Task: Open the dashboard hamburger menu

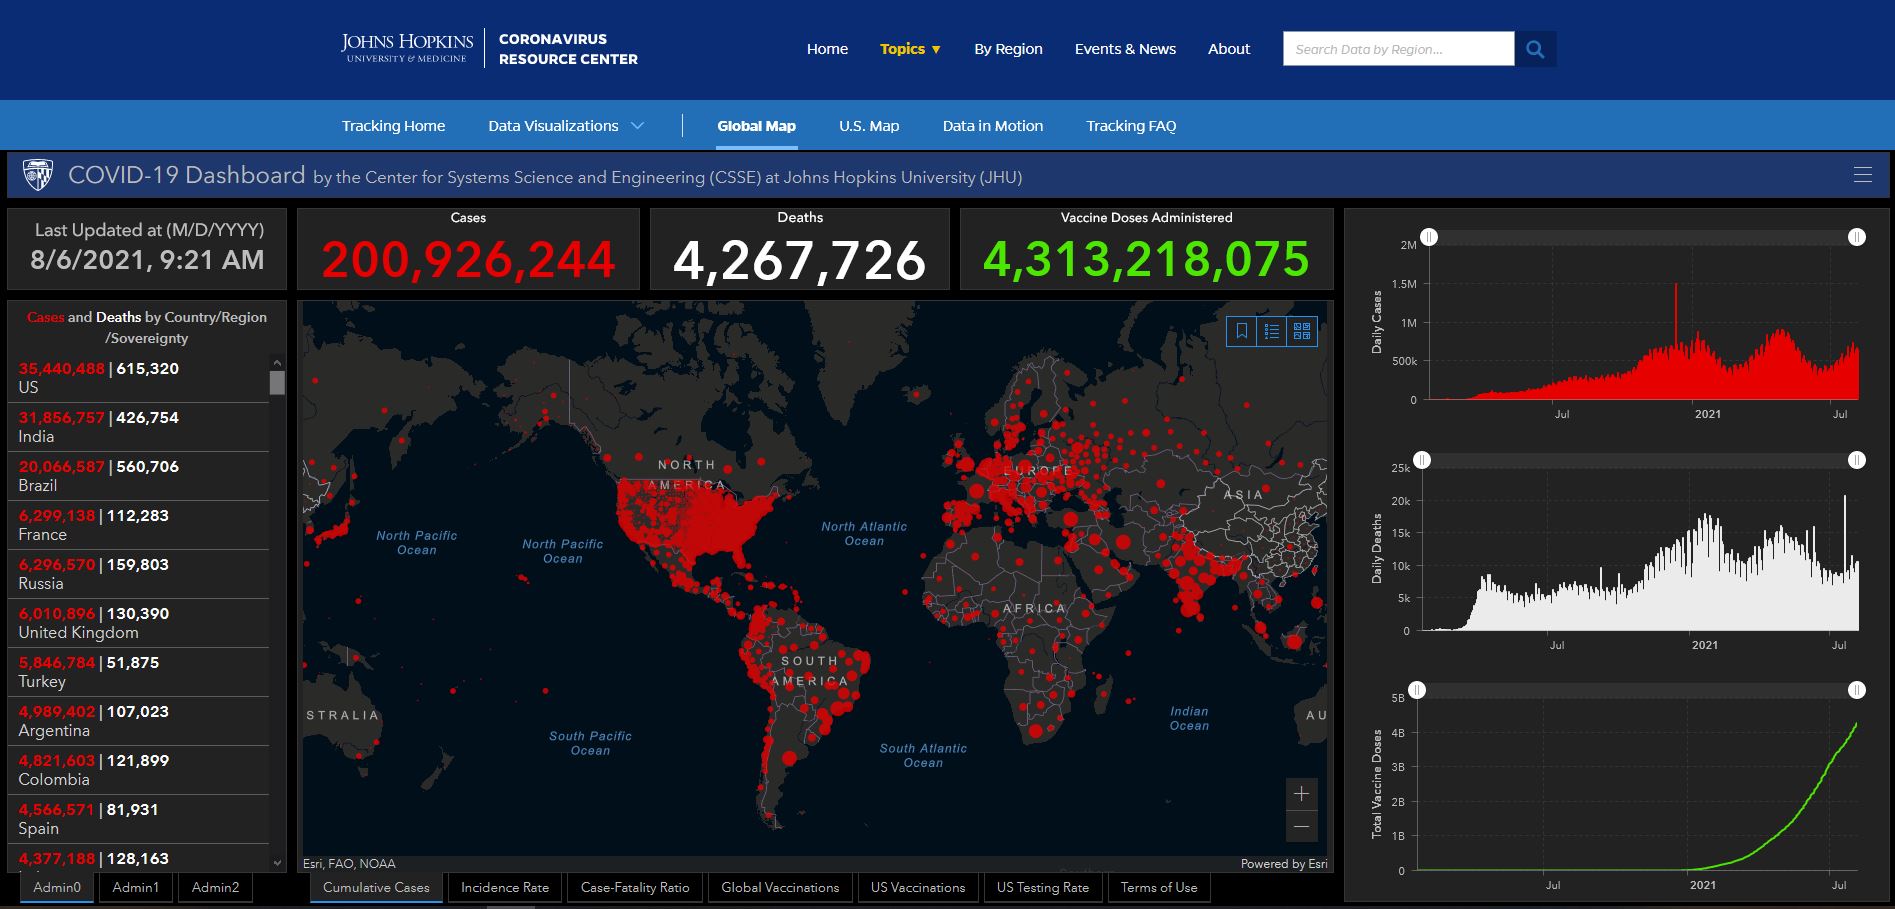Action: tap(1862, 175)
